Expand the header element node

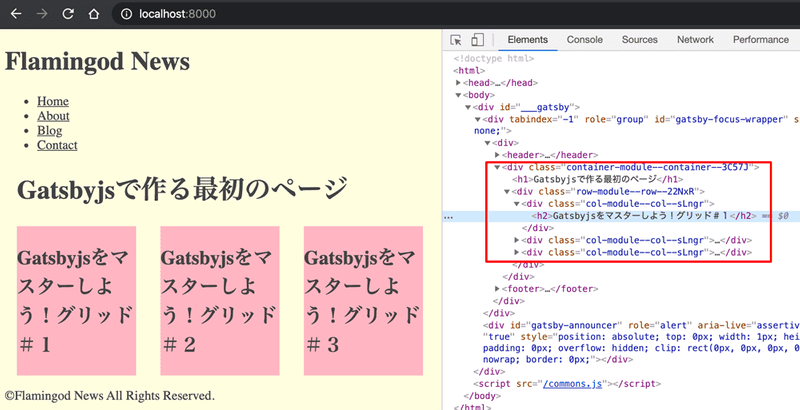click(497, 155)
